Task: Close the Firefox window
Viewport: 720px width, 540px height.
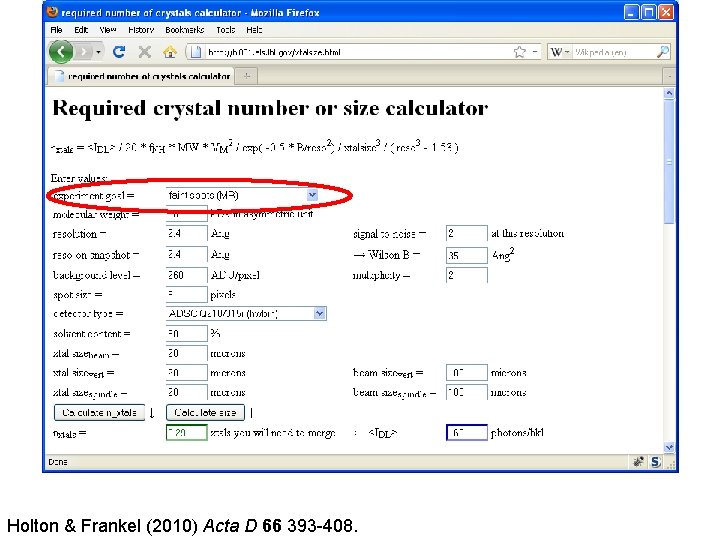Action: coord(666,12)
